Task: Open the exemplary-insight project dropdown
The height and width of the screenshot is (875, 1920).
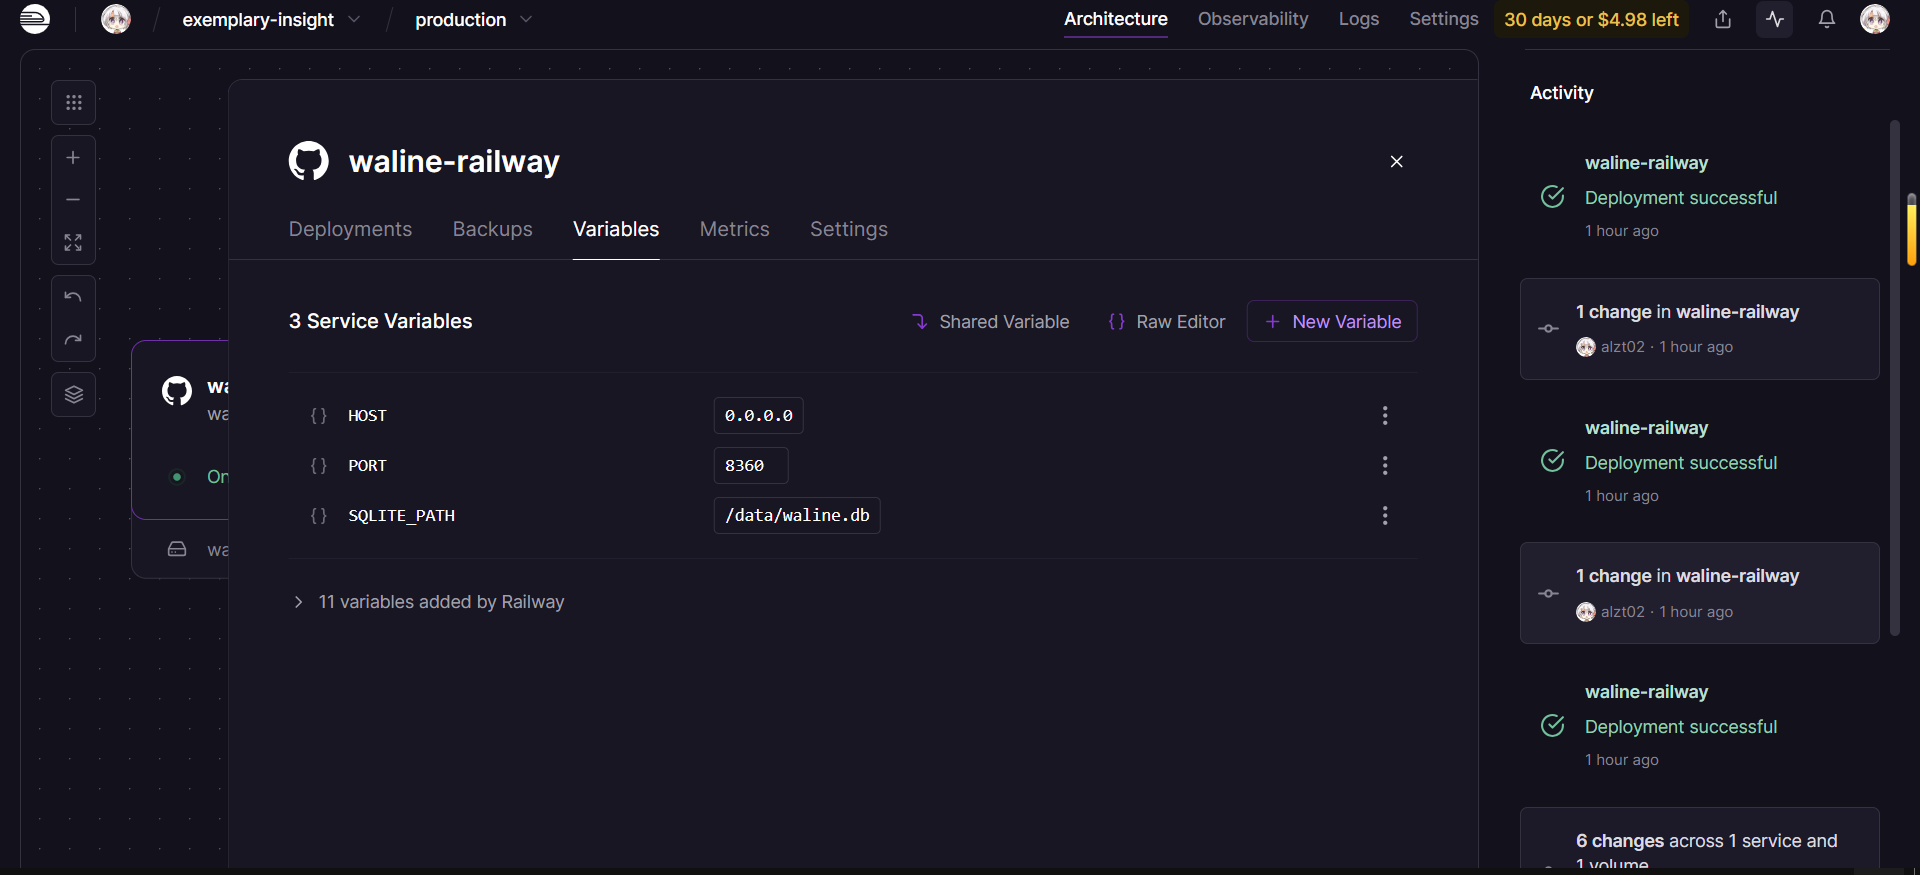Action: point(271,20)
